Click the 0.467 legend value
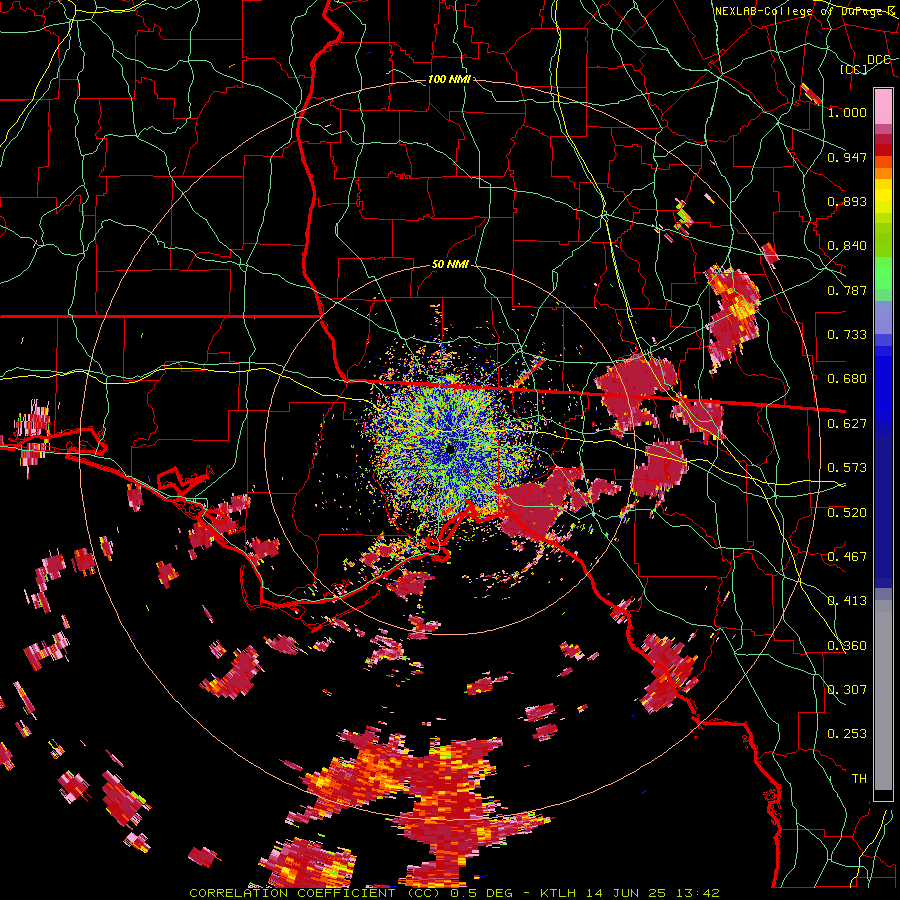The width and height of the screenshot is (900, 900). pos(847,557)
